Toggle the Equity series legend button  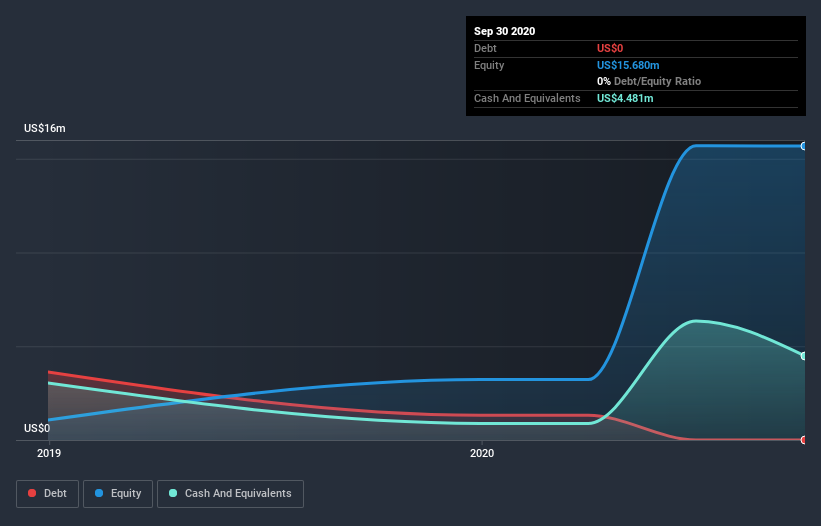point(118,494)
